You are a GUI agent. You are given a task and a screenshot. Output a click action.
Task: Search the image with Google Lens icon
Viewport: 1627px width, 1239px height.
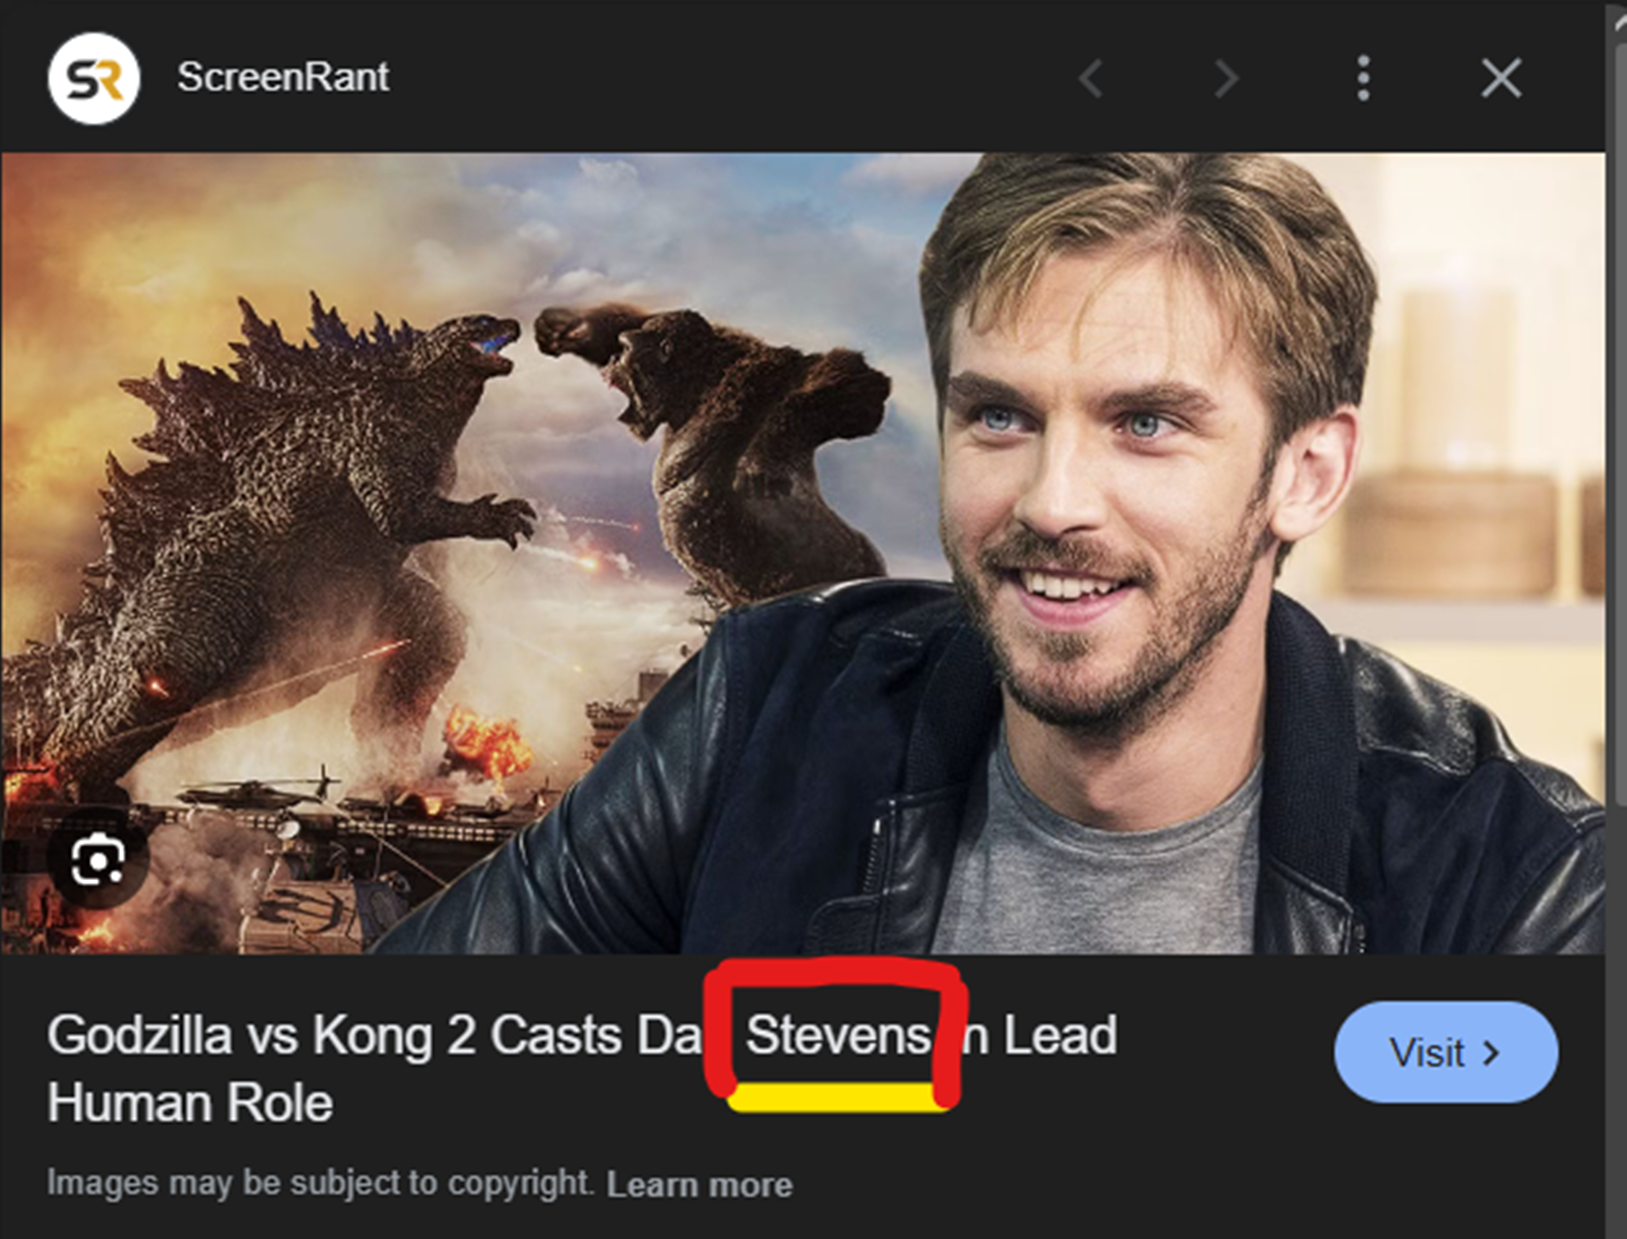pos(97,859)
